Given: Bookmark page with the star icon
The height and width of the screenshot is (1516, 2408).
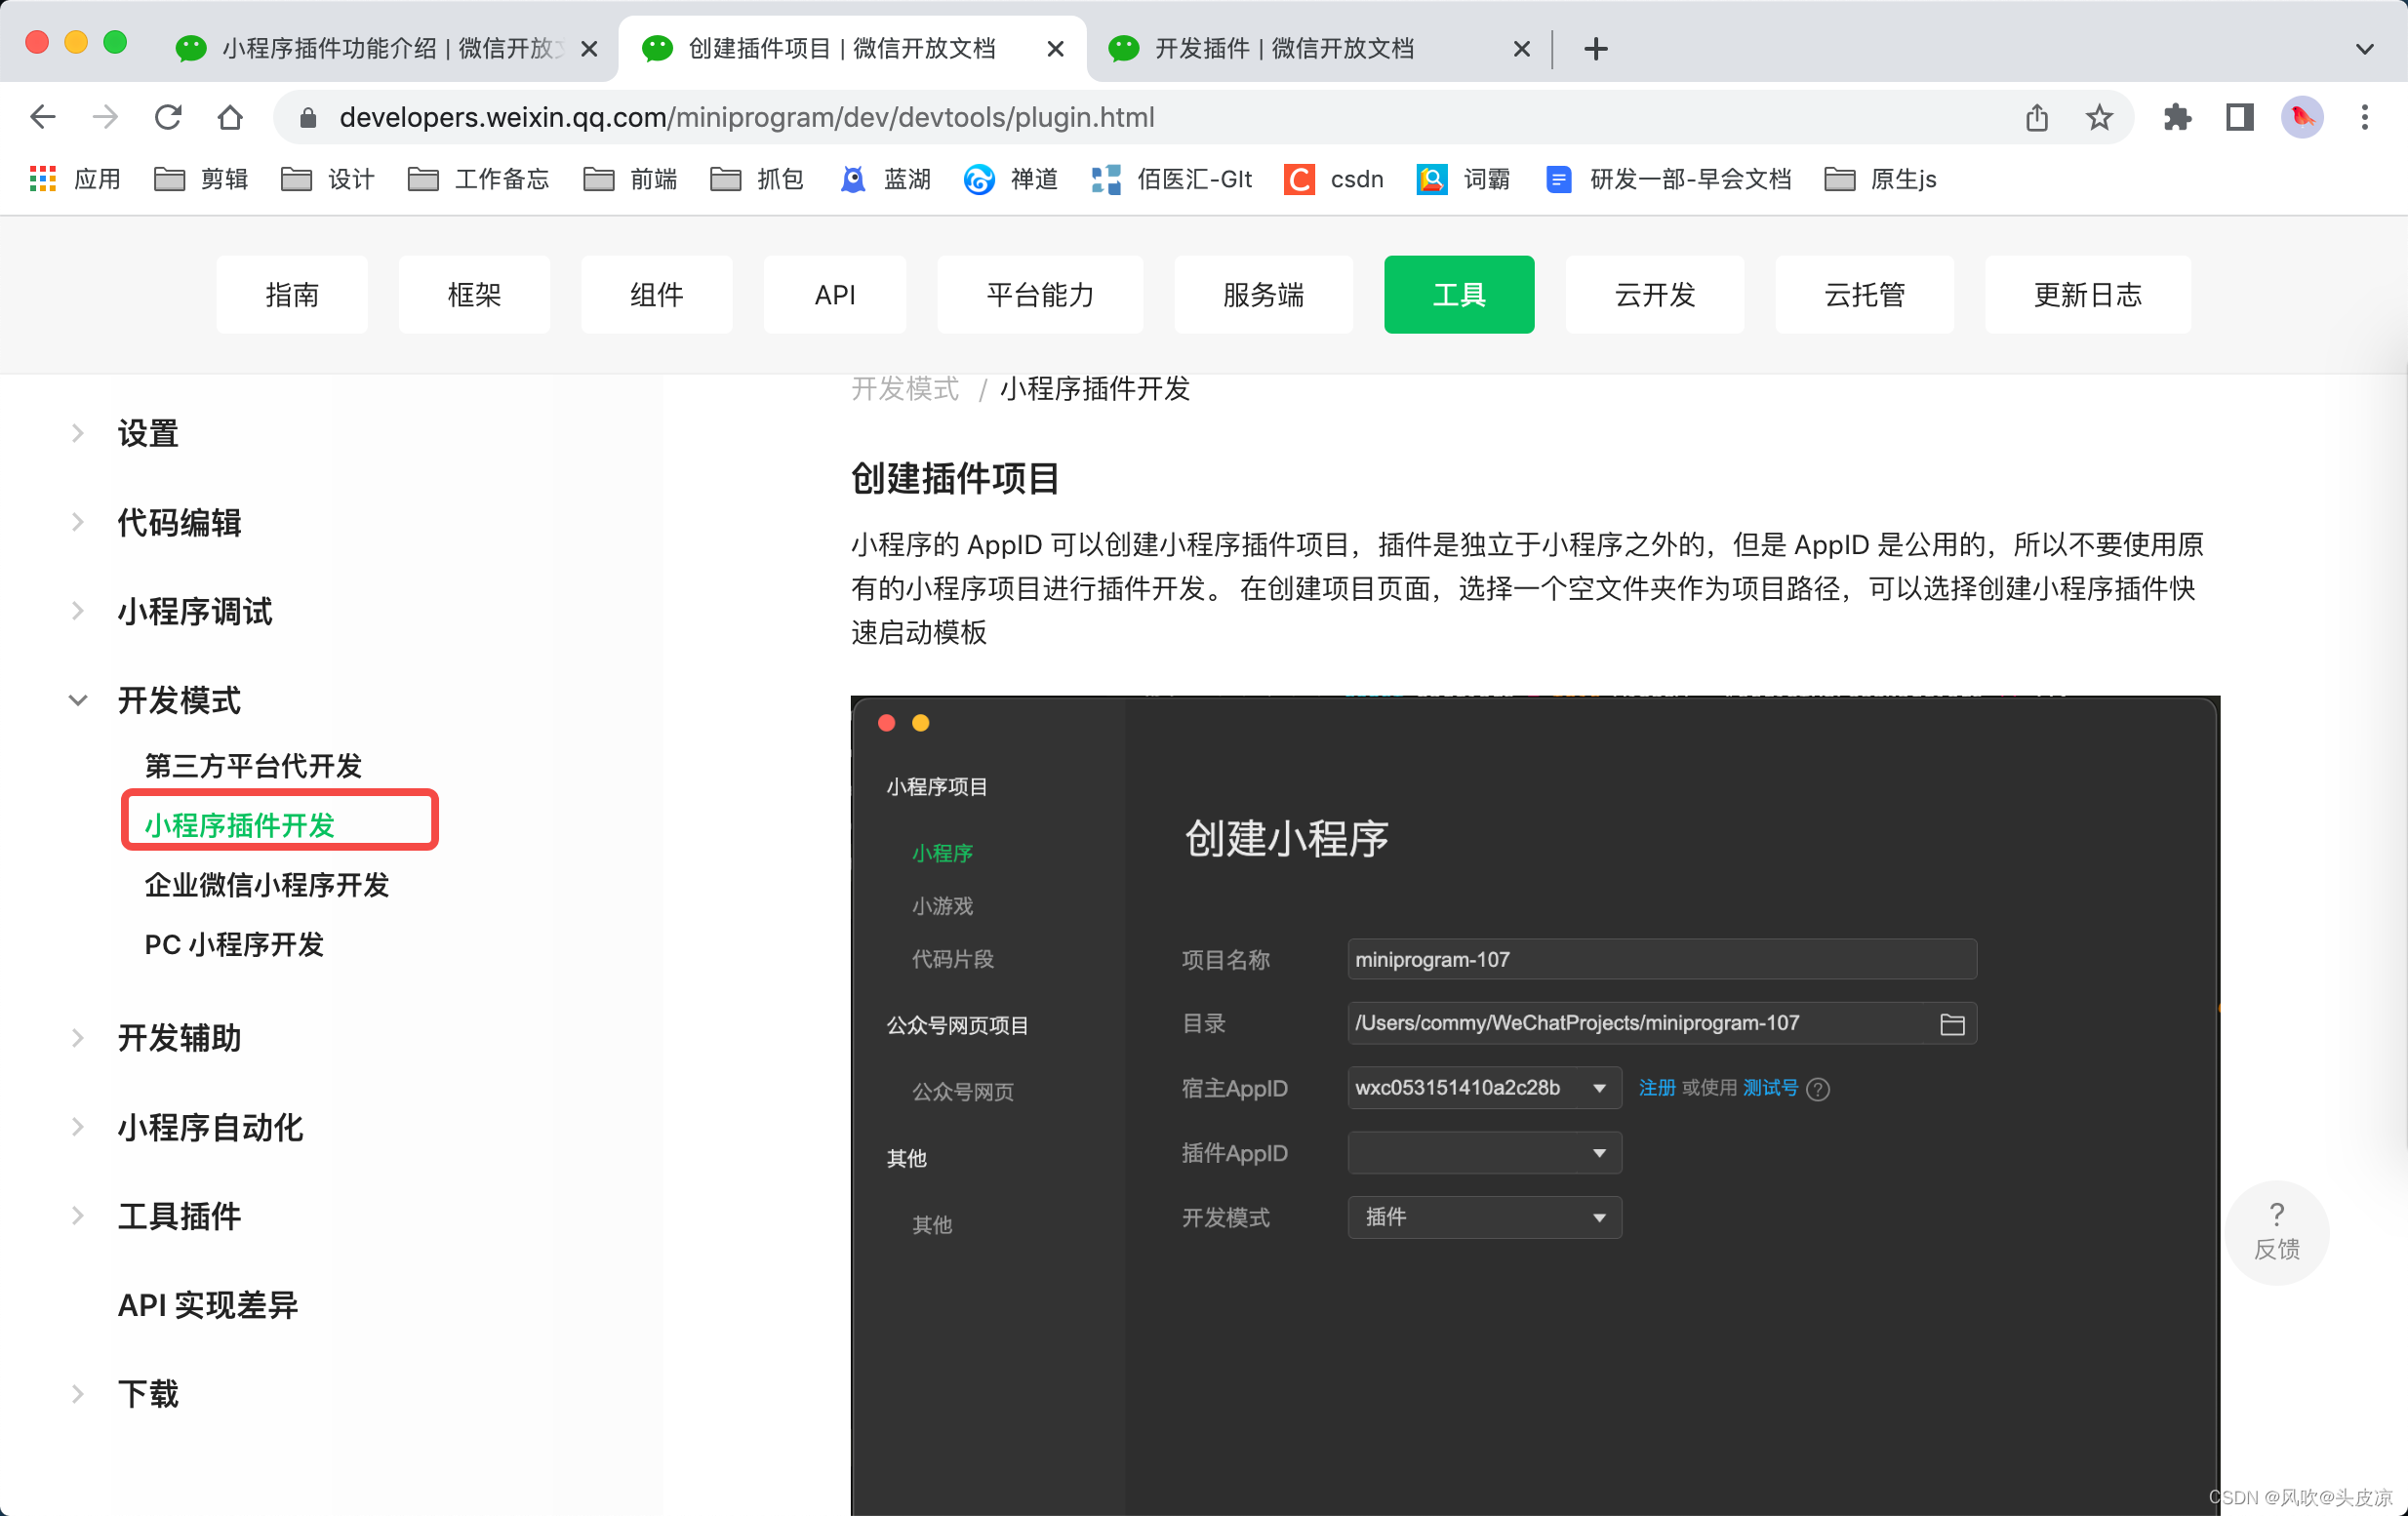Looking at the screenshot, I should click(x=2099, y=117).
